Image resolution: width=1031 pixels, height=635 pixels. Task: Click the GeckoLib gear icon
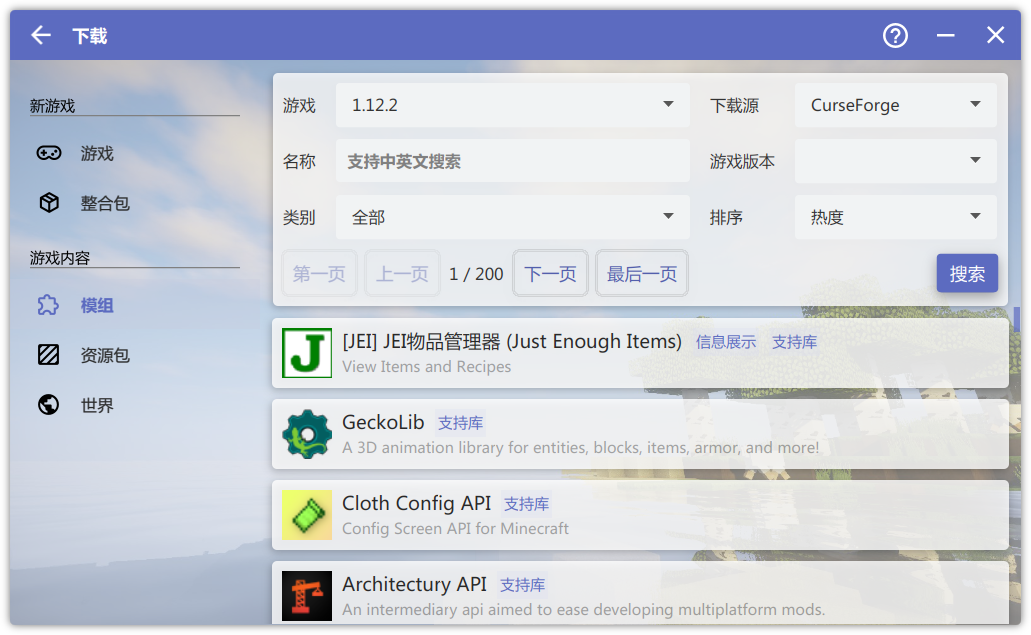(x=306, y=434)
